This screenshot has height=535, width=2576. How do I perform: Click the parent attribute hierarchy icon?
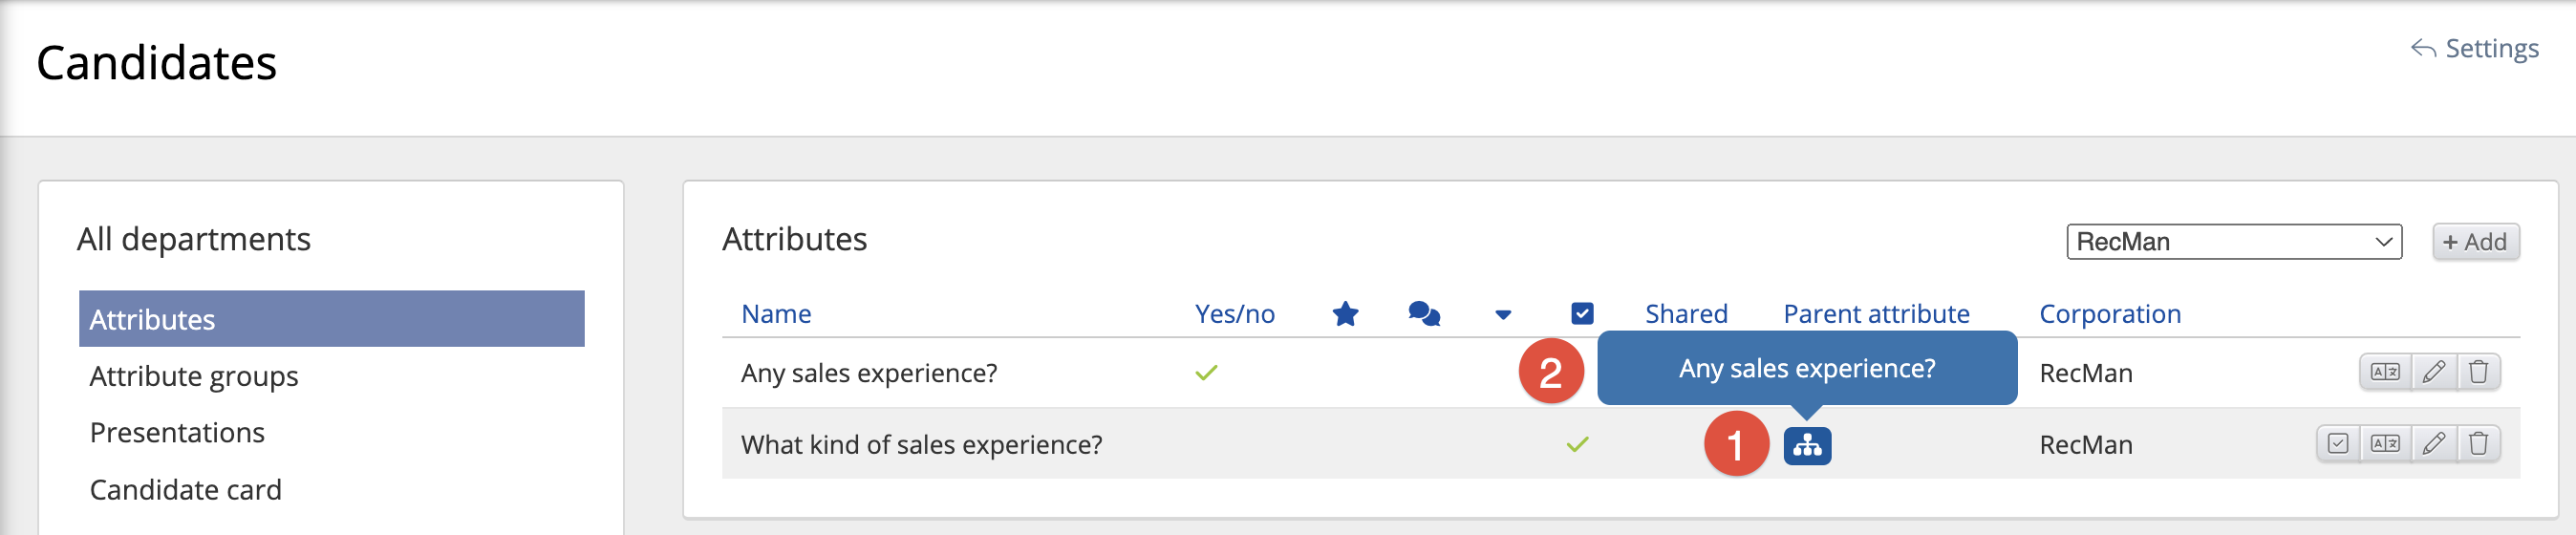1806,445
